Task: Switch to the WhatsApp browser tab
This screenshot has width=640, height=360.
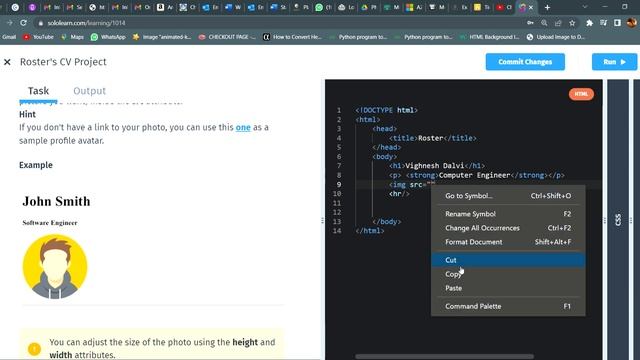Action: click(323, 7)
